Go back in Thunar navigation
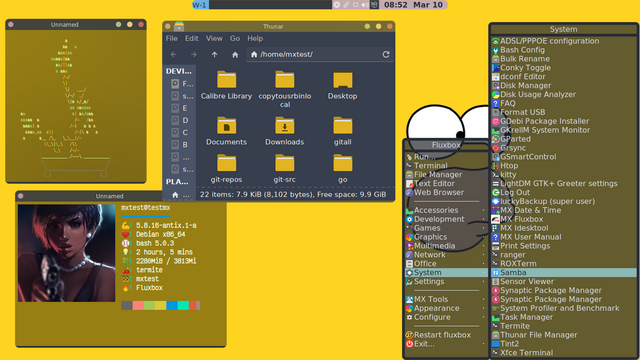Screen dimensions: 640x360 [173, 54]
